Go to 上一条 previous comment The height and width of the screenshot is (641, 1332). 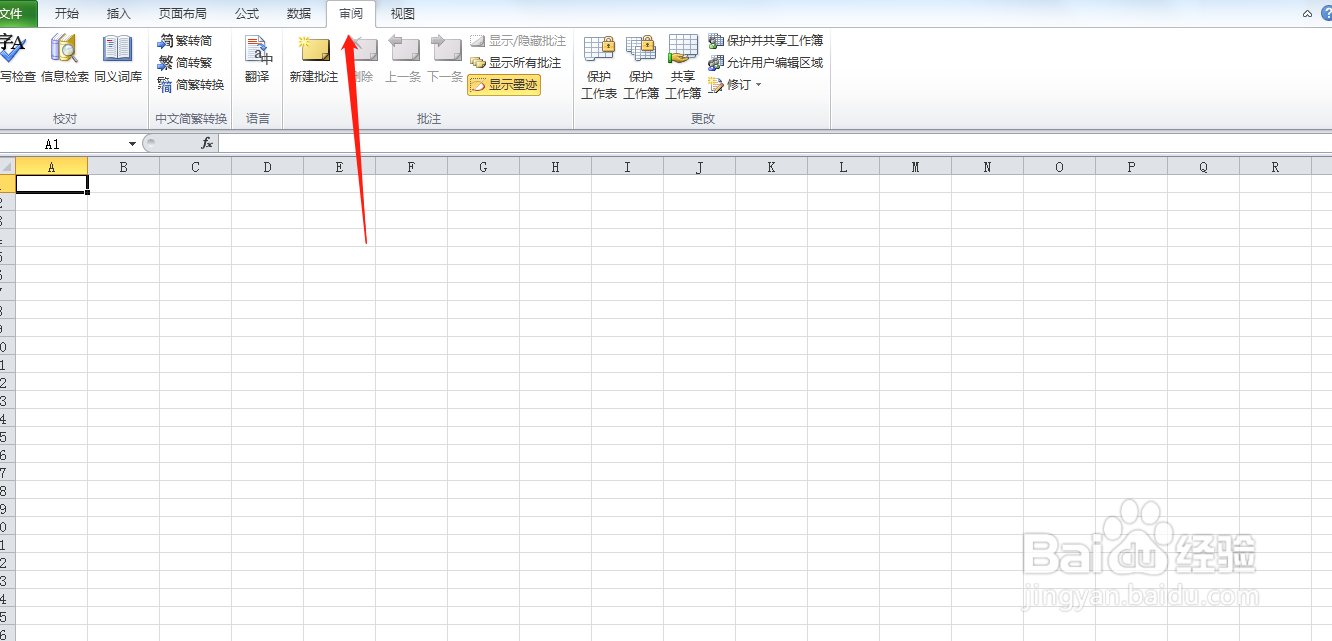pos(403,59)
